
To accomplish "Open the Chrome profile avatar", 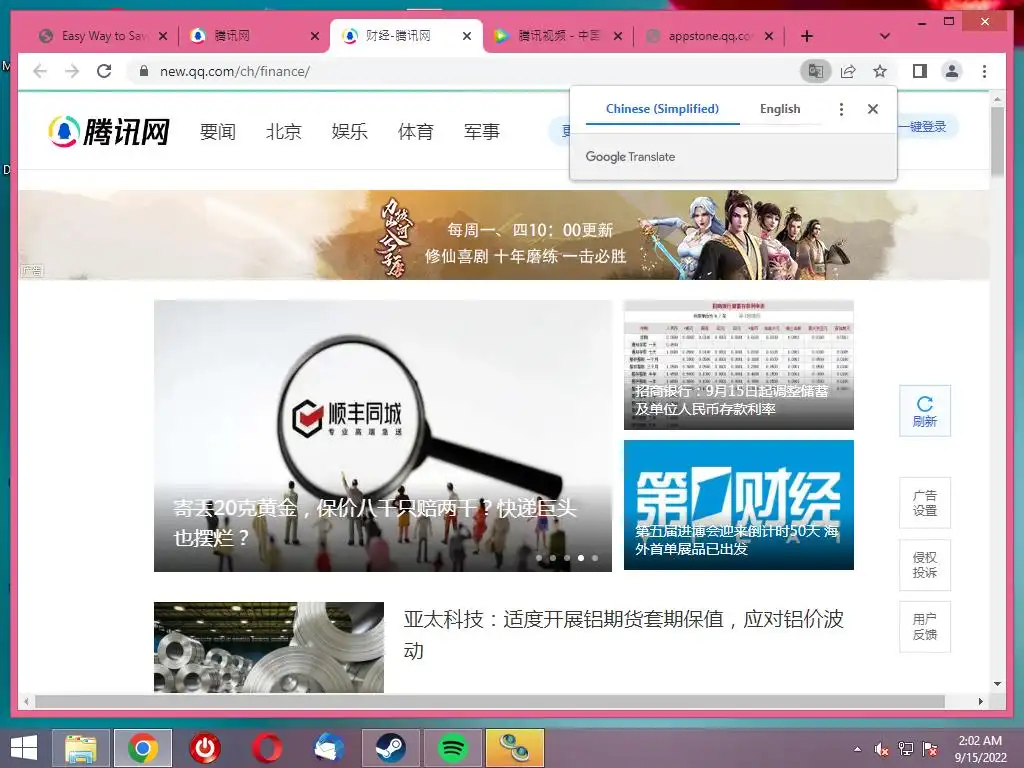I will (x=952, y=71).
